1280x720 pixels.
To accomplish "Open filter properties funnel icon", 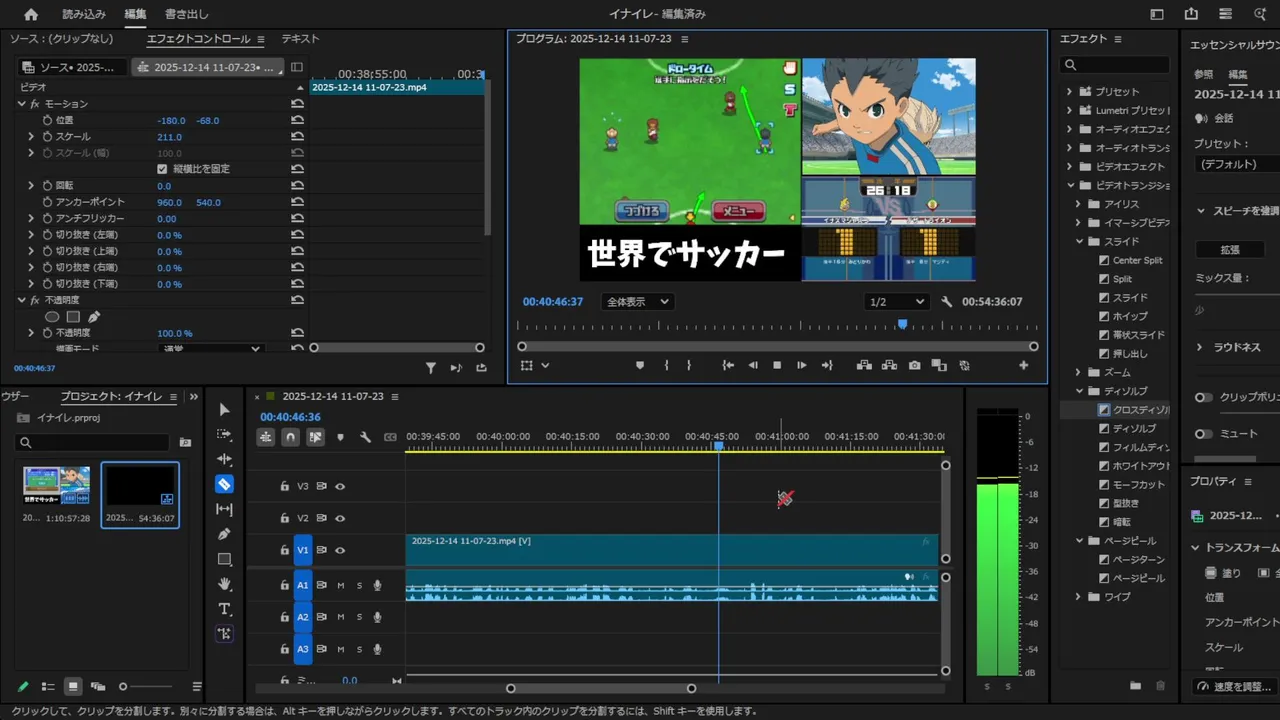I will coord(431,368).
